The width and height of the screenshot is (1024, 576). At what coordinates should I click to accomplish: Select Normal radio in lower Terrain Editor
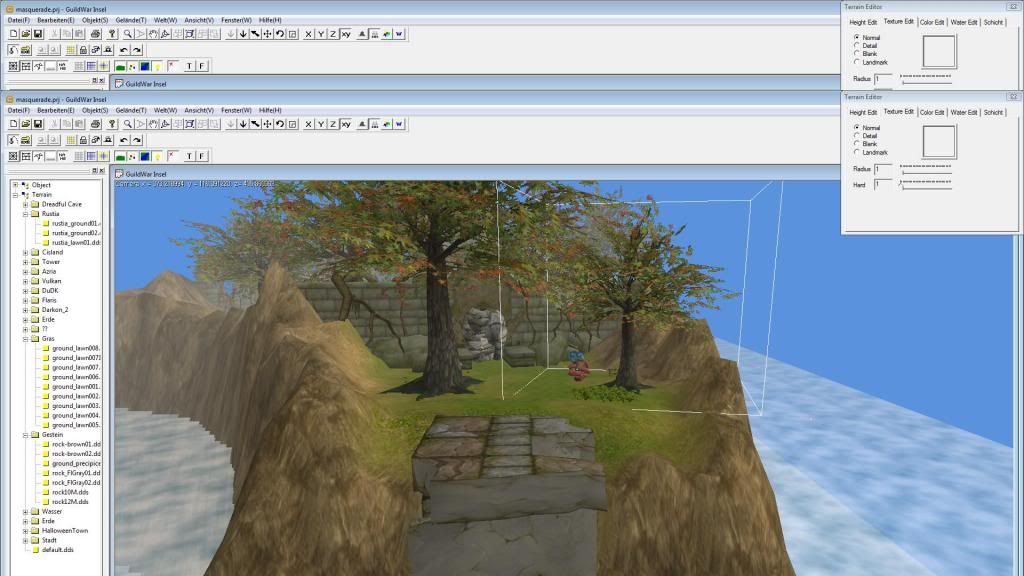(857, 127)
